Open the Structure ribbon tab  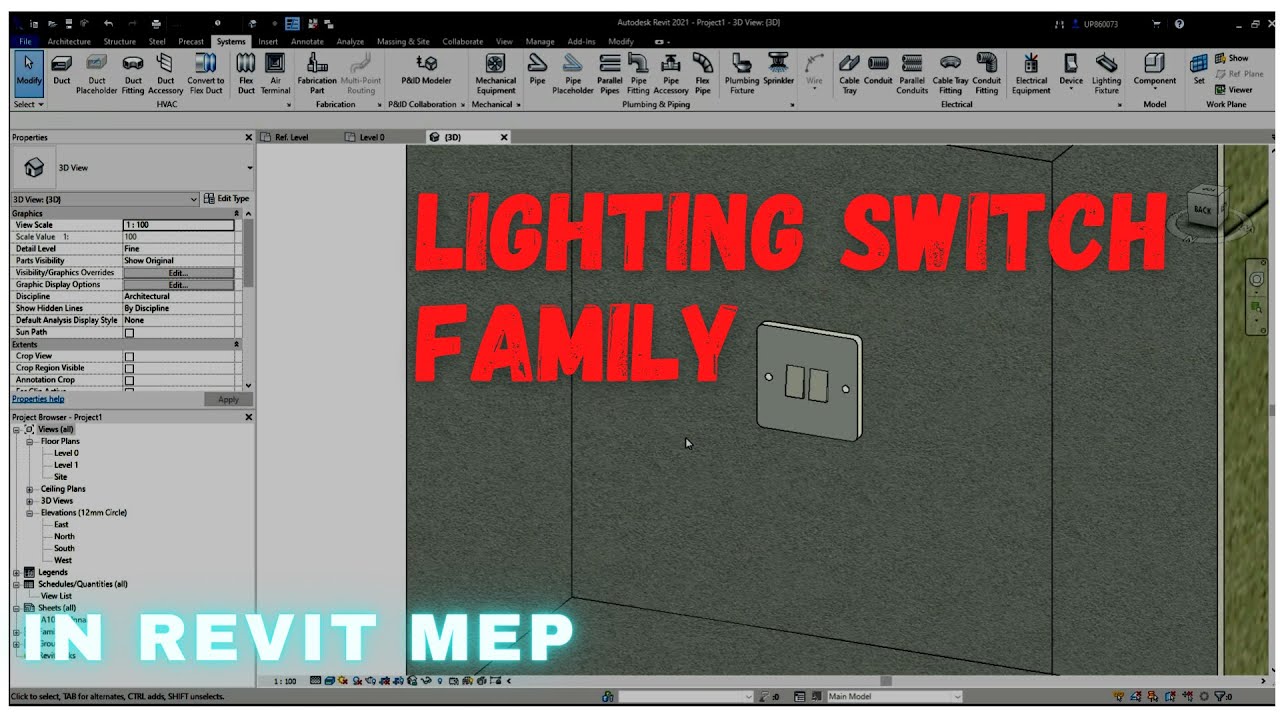pyautogui.click(x=119, y=42)
